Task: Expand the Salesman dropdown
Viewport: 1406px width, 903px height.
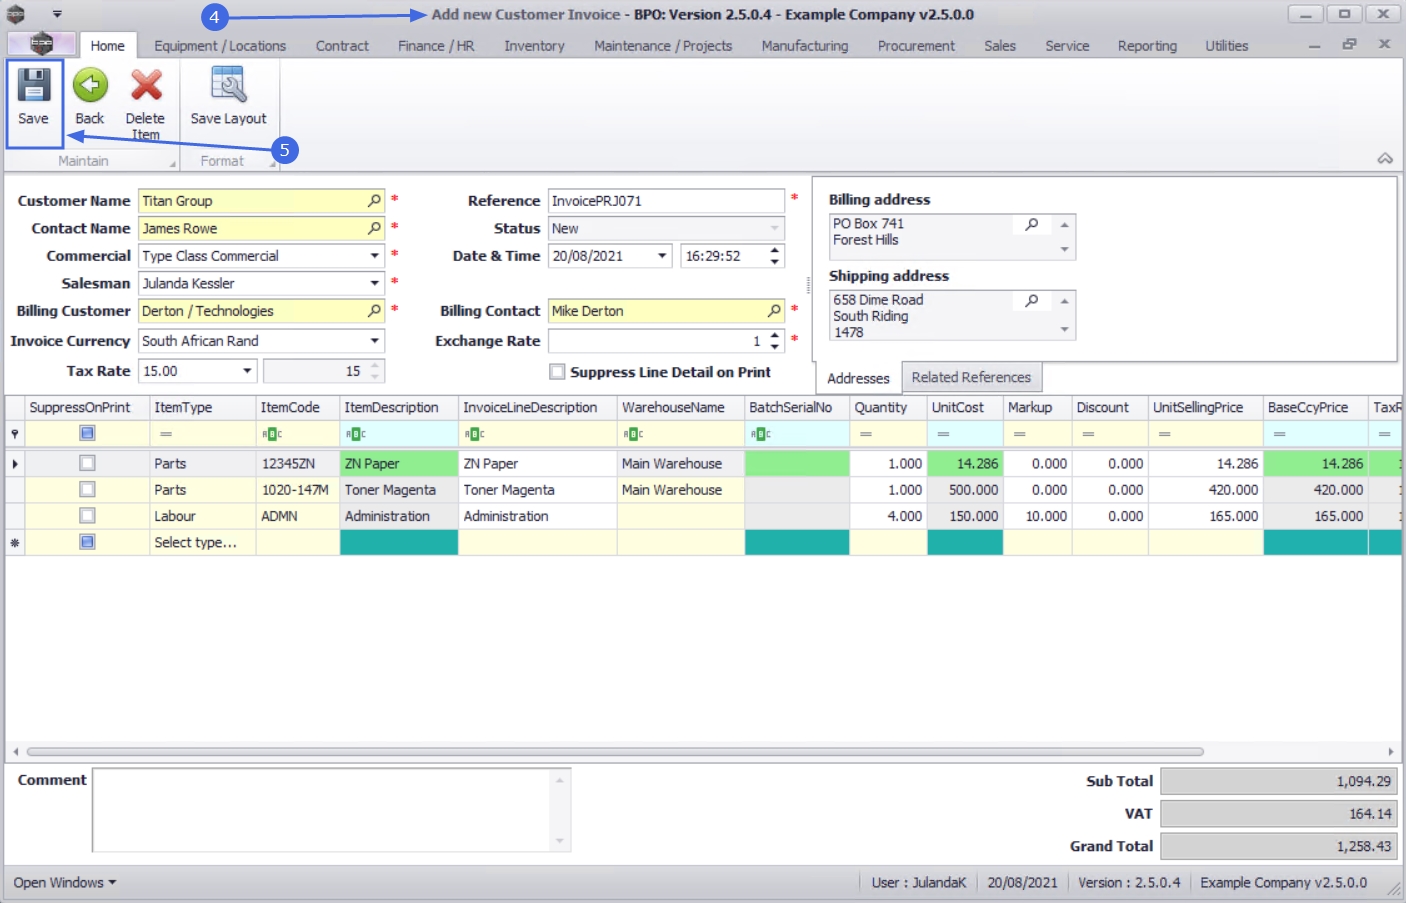Action: pyautogui.click(x=375, y=284)
